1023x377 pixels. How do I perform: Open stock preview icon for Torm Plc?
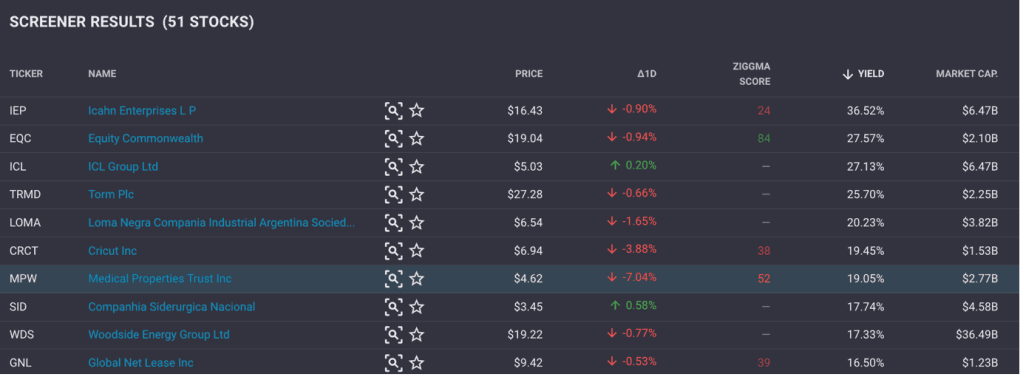coord(393,194)
